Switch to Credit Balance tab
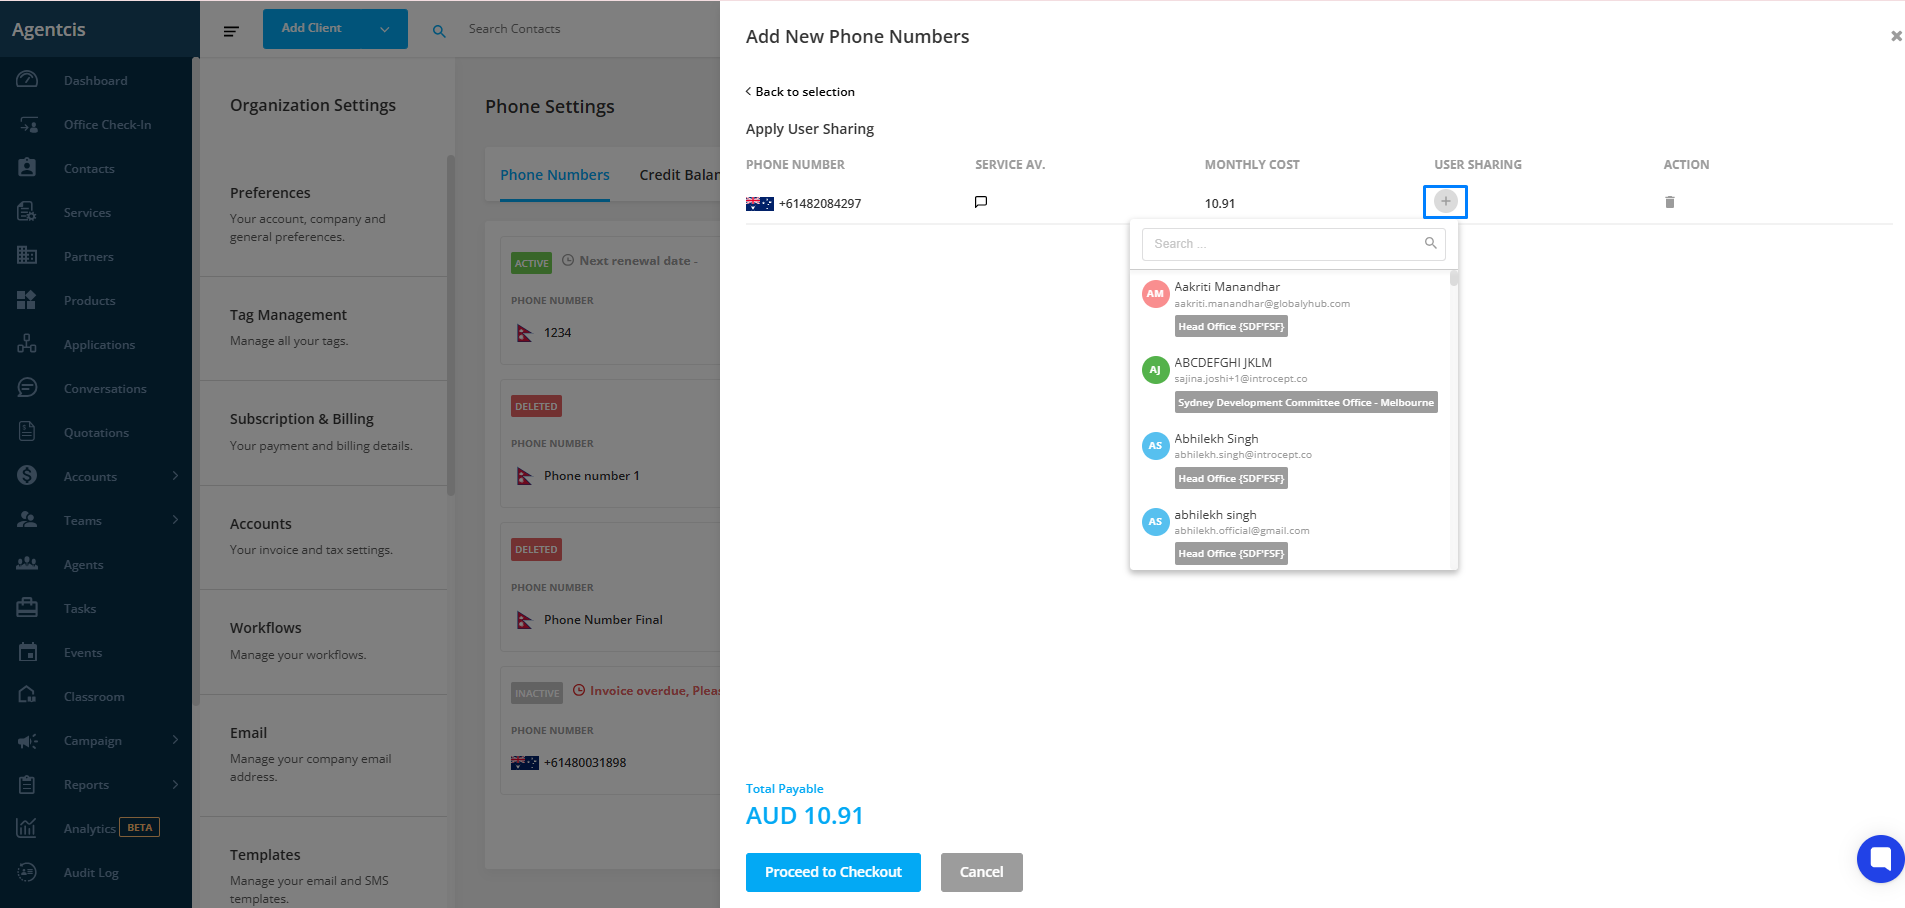 click(680, 175)
